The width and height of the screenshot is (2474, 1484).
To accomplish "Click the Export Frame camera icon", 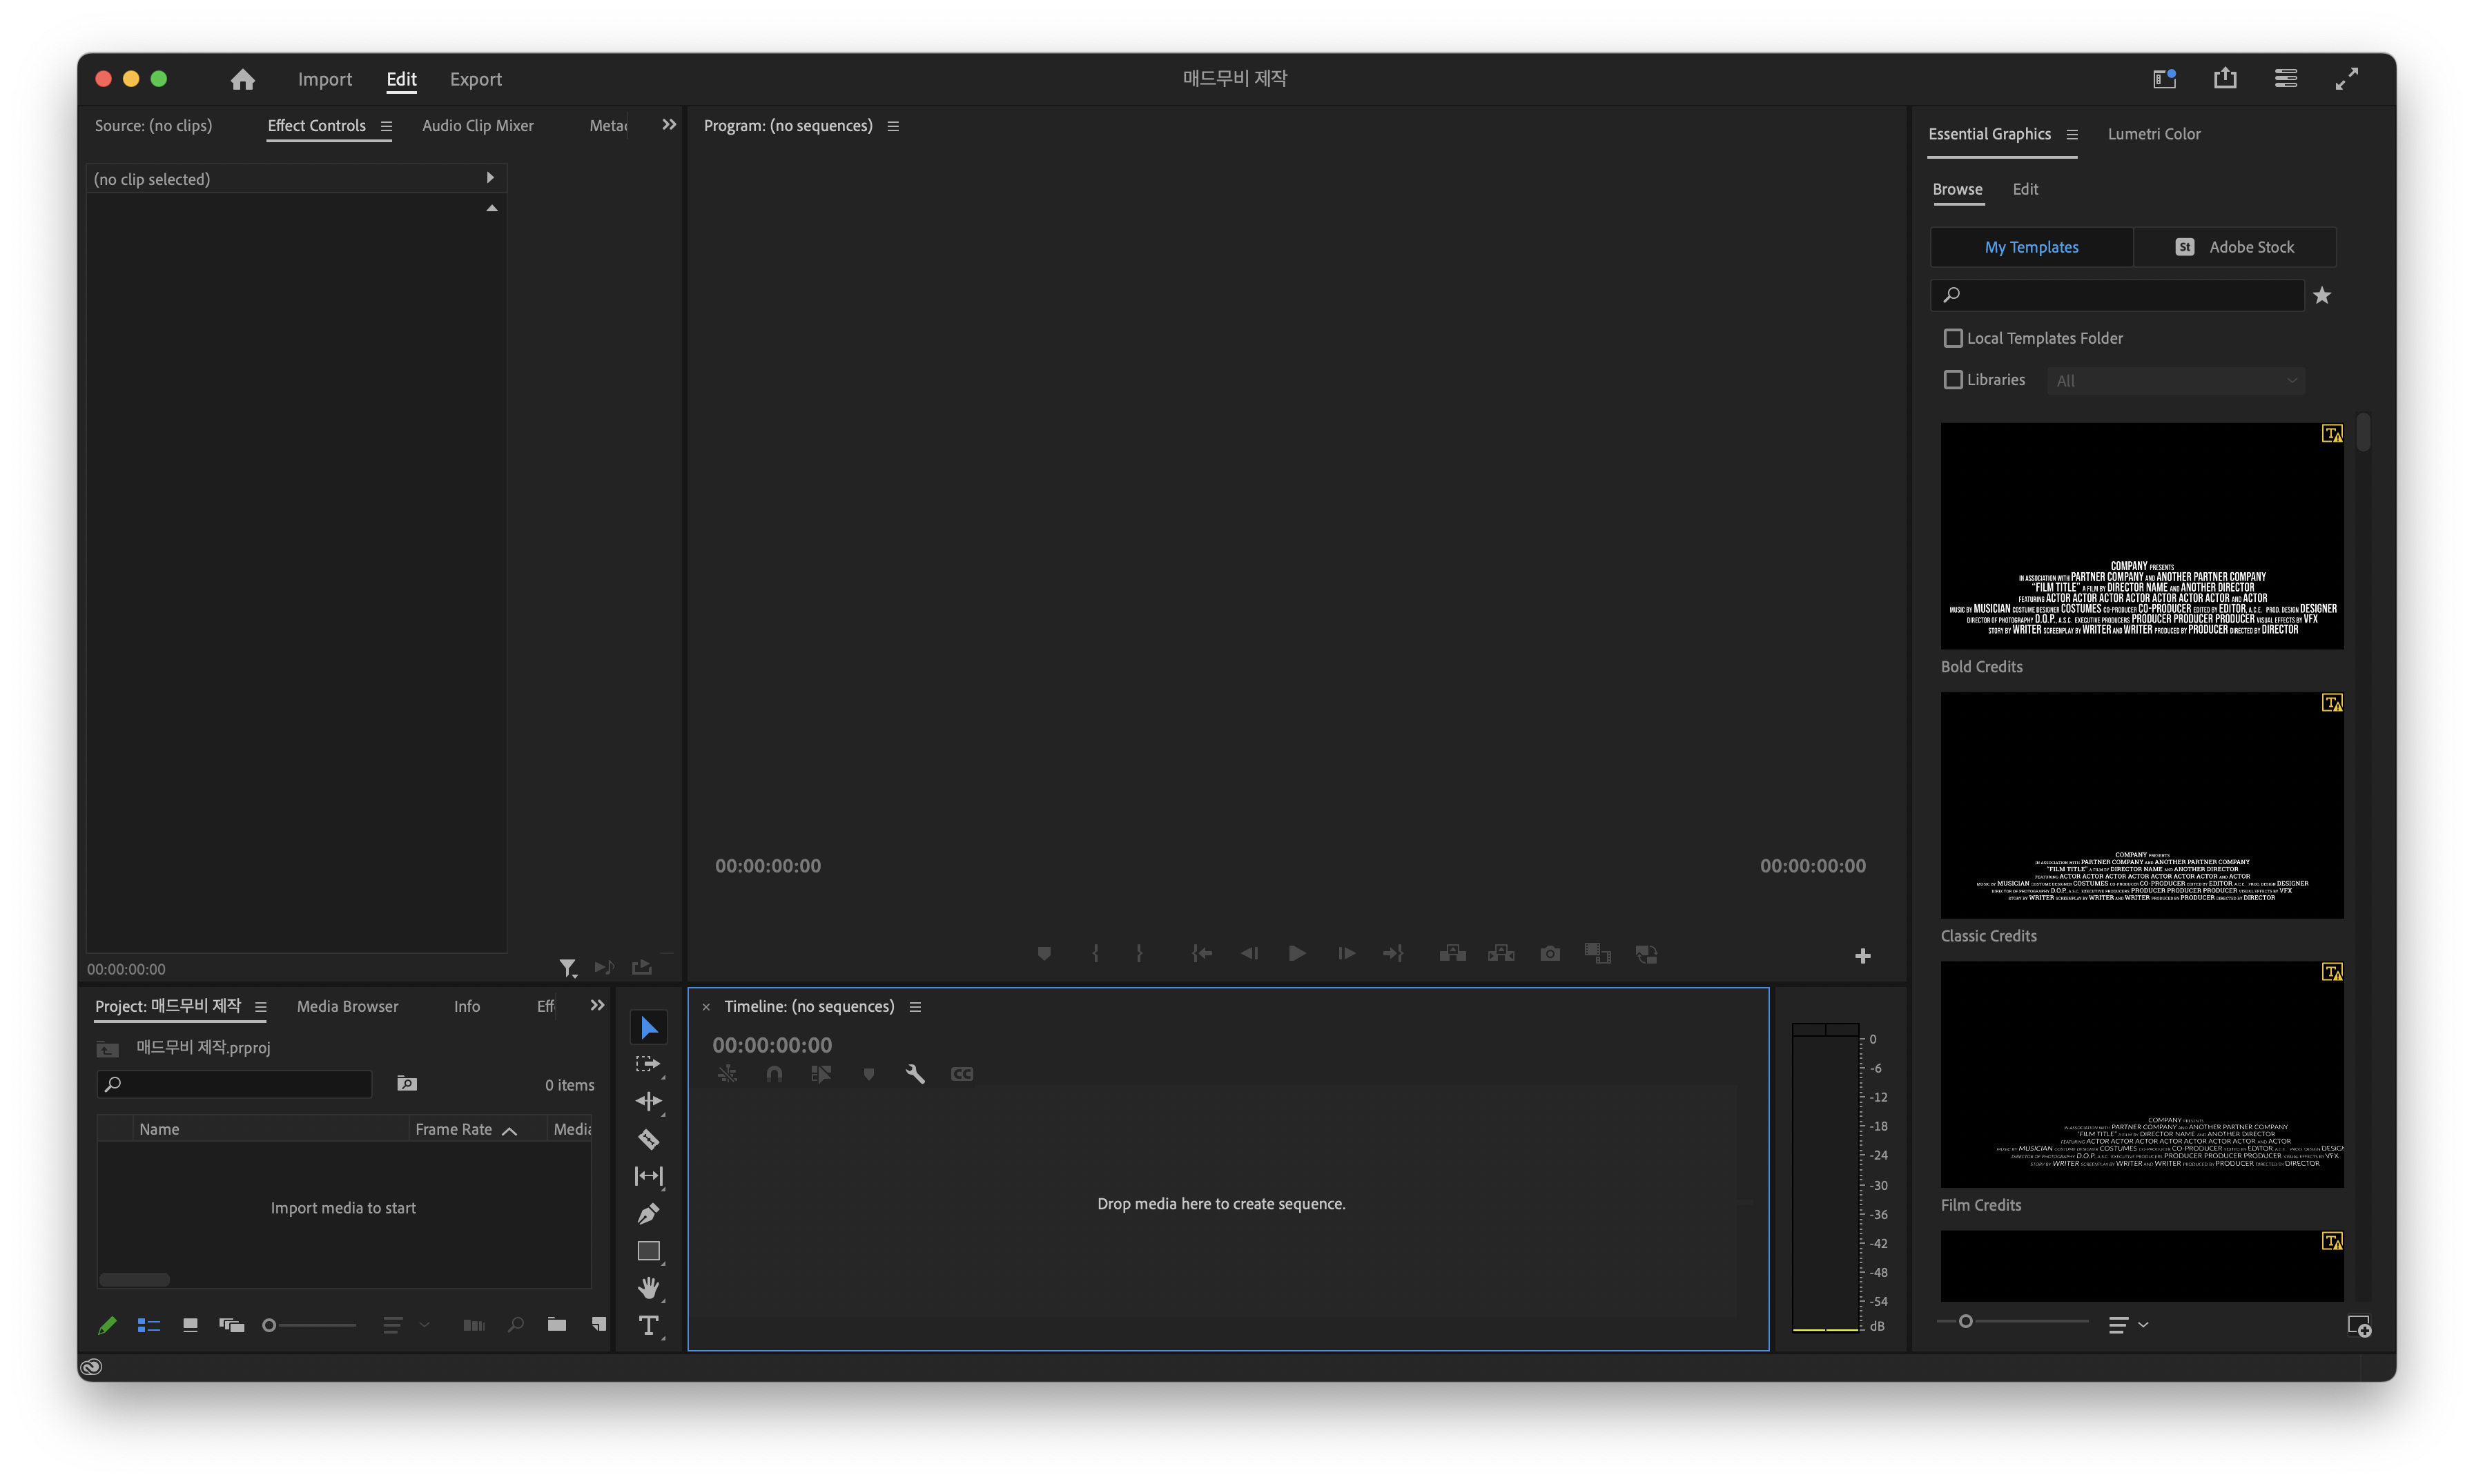I will [1550, 954].
